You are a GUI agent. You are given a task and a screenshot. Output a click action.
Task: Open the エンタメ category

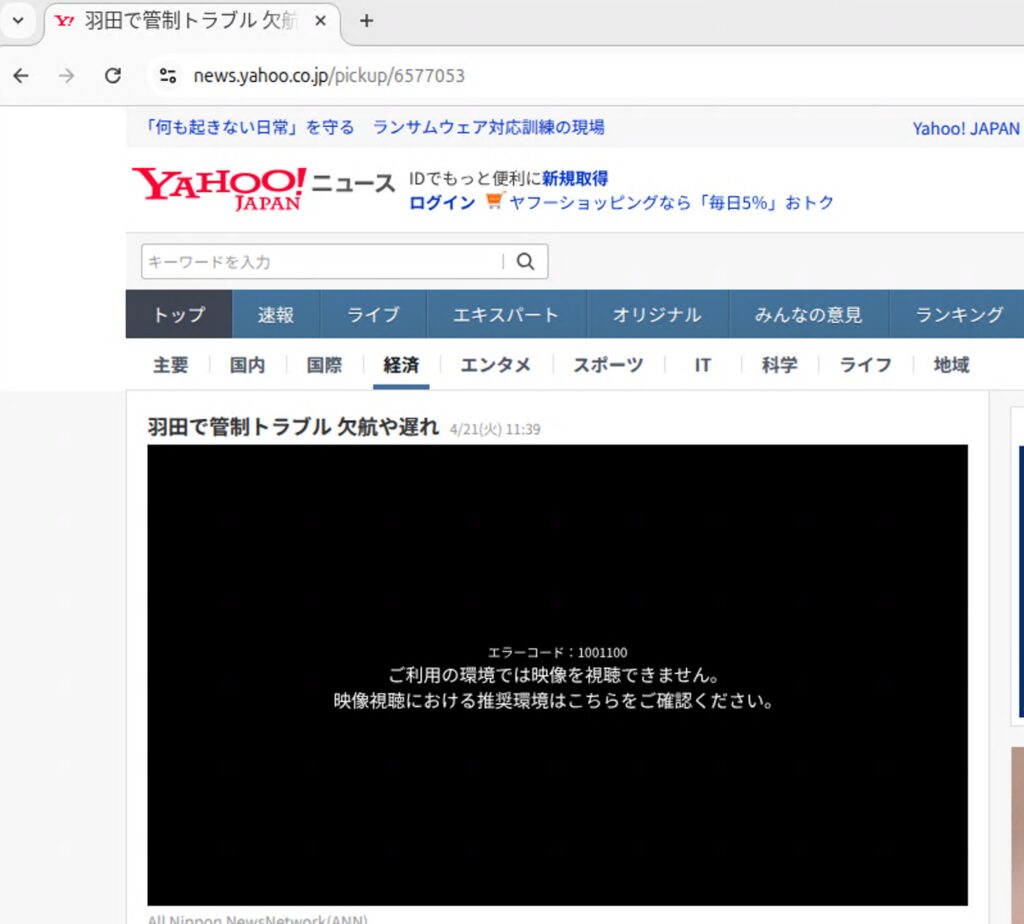[495, 365]
